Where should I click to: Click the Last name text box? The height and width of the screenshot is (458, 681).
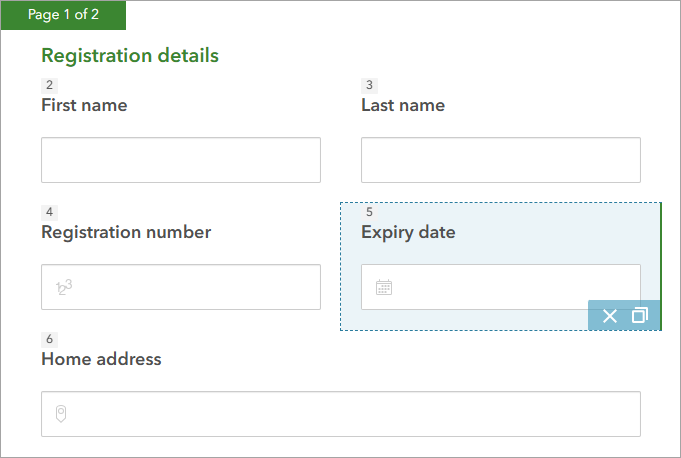[500, 160]
